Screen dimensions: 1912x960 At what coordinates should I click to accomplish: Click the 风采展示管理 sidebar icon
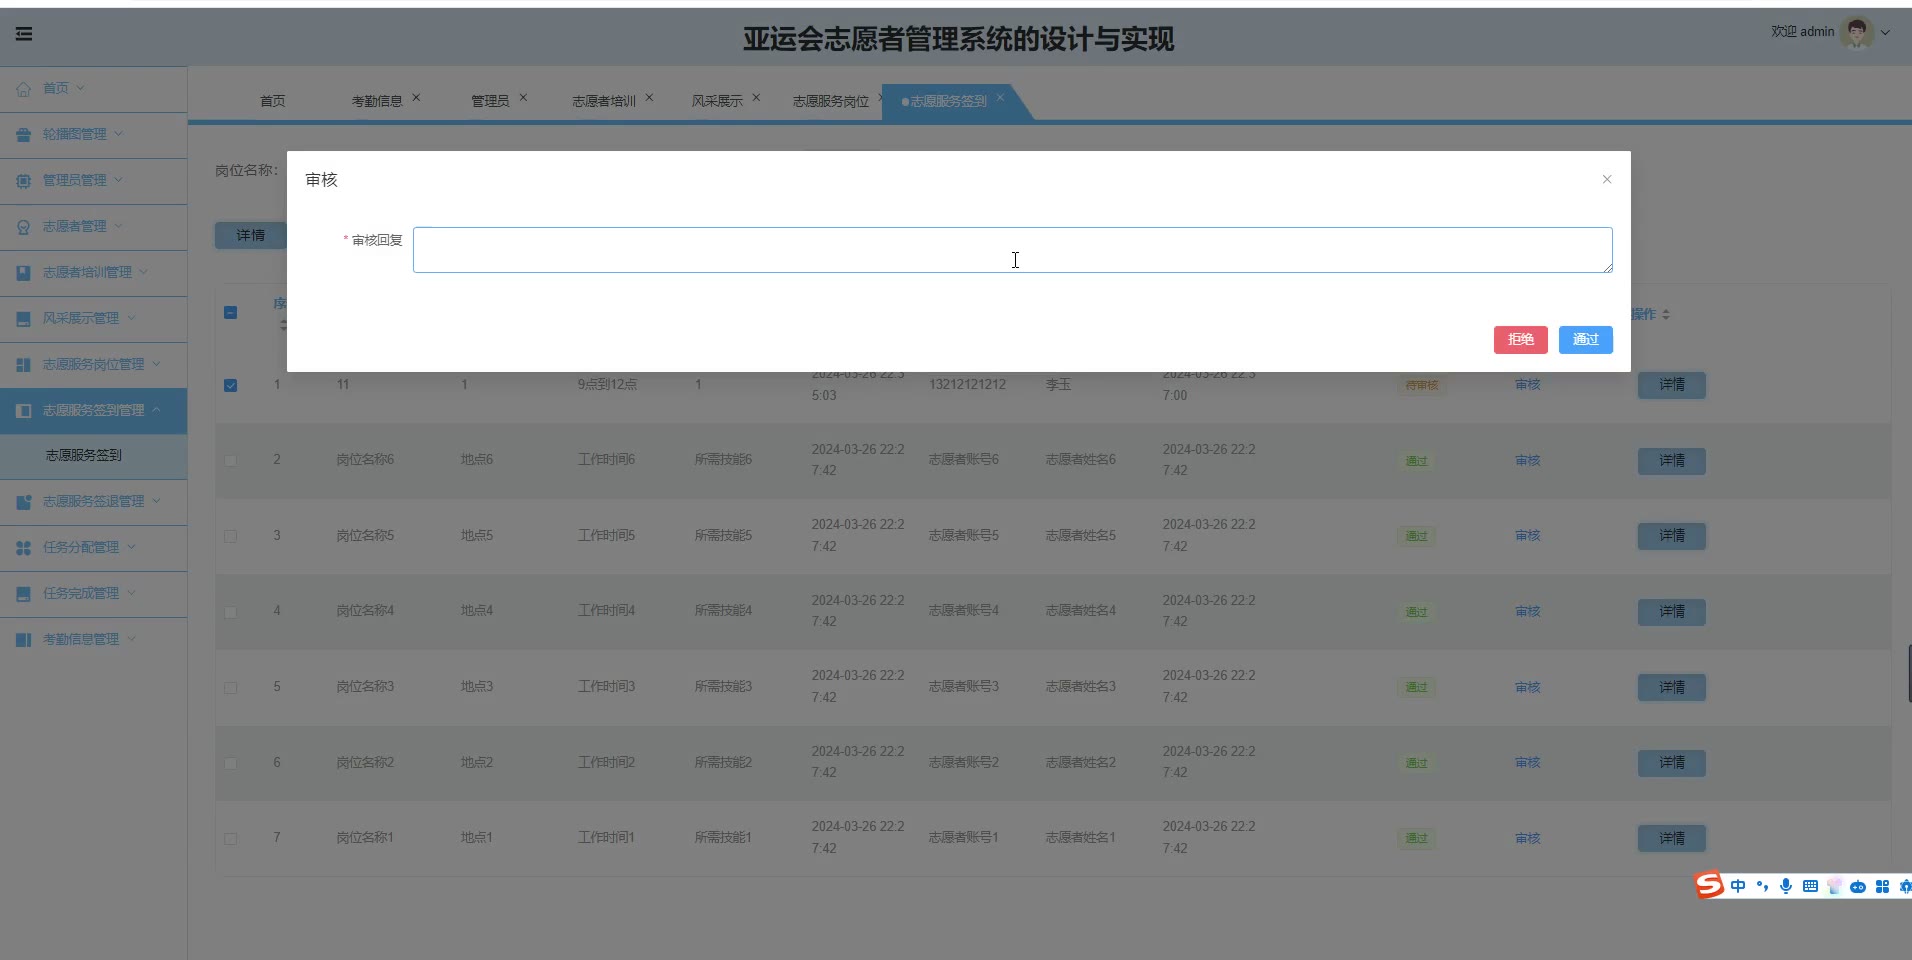click(x=24, y=319)
